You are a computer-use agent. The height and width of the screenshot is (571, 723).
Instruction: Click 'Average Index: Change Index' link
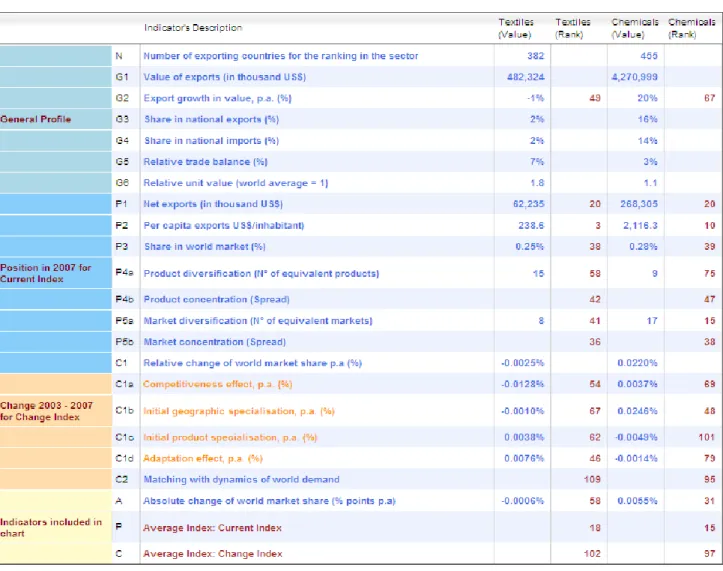click(213, 554)
